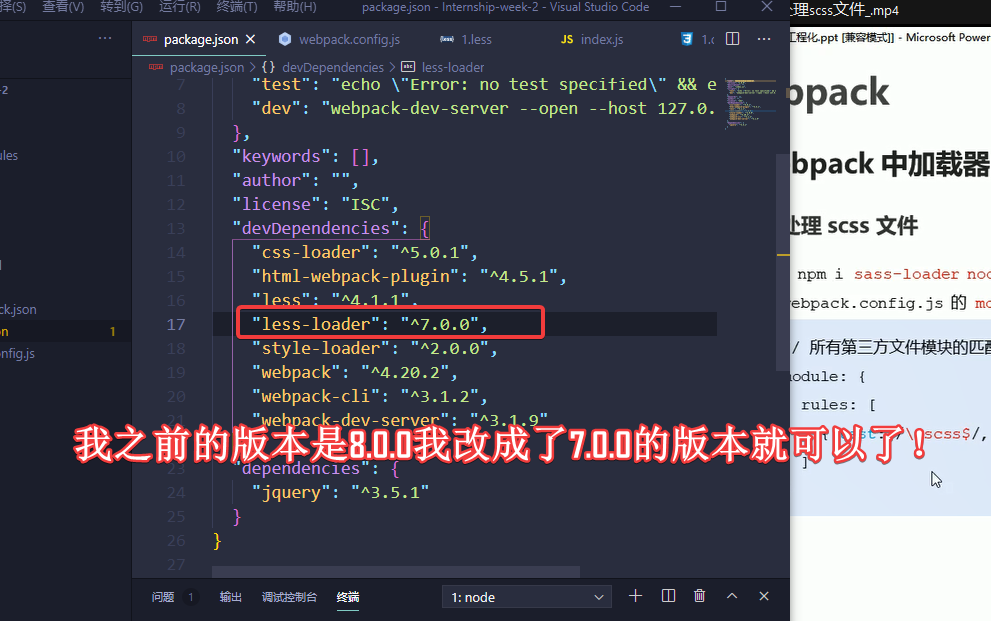Click the braces icon before devDependencies breadcrumb

pos(269,67)
